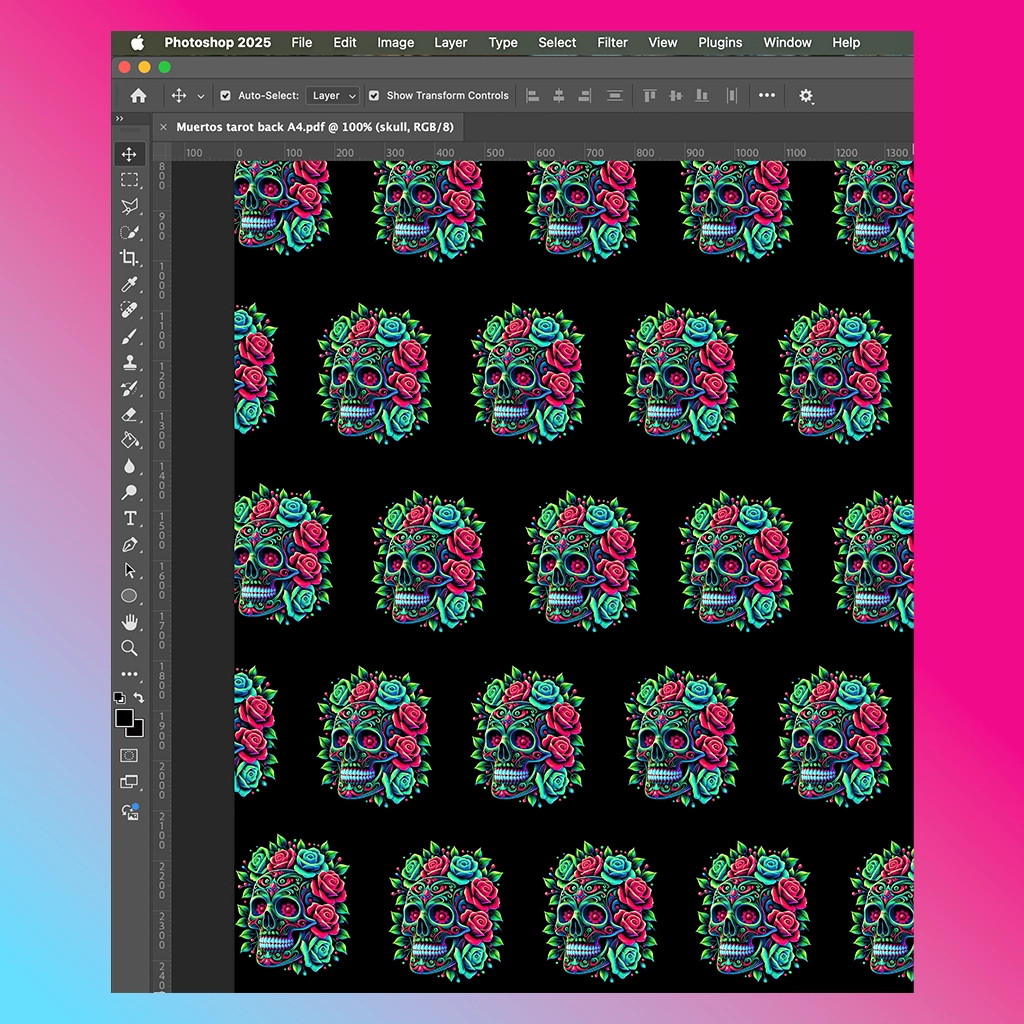
Task: Select the Hand tool
Action: pos(129,622)
